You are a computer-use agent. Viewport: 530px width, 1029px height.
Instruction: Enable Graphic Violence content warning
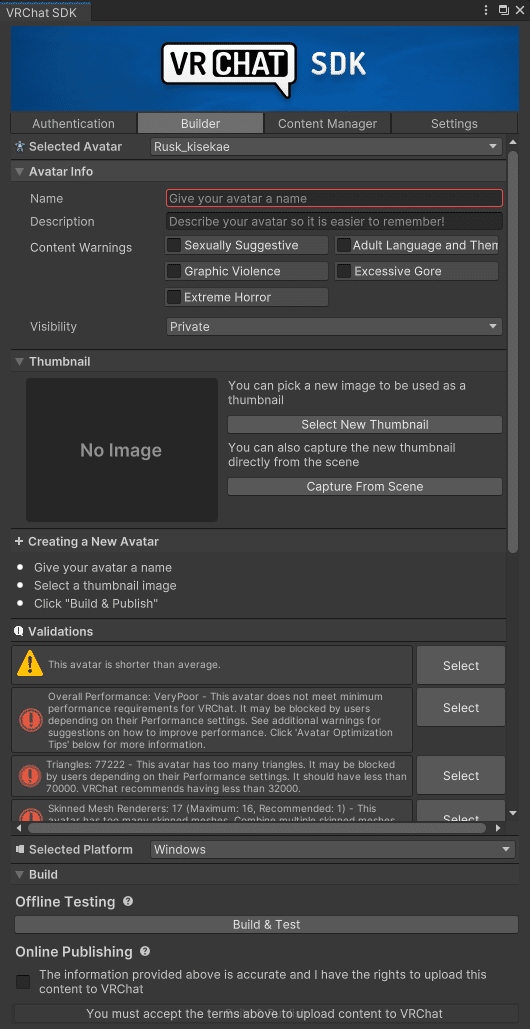[x=174, y=271]
